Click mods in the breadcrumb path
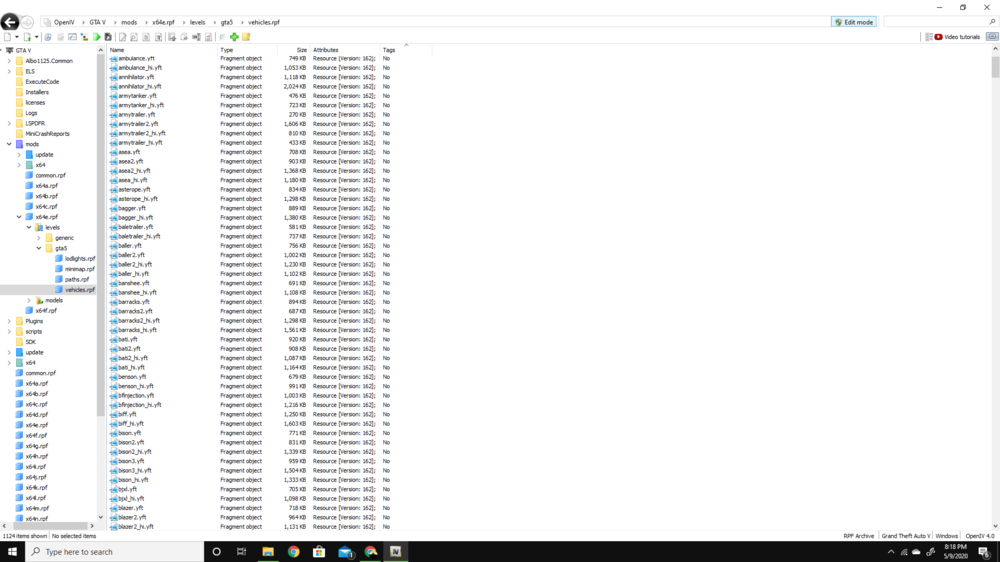The height and width of the screenshot is (562, 1000). pyautogui.click(x=129, y=22)
